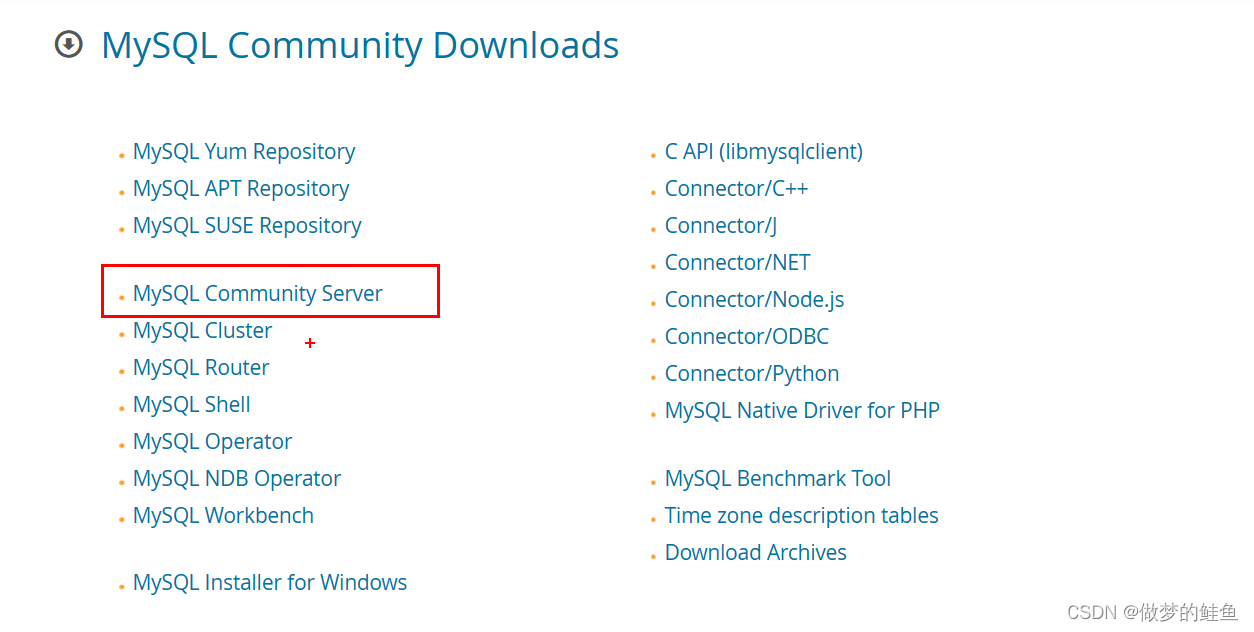Open the Connector/J link
The image size is (1254, 632).
coord(721,226)
